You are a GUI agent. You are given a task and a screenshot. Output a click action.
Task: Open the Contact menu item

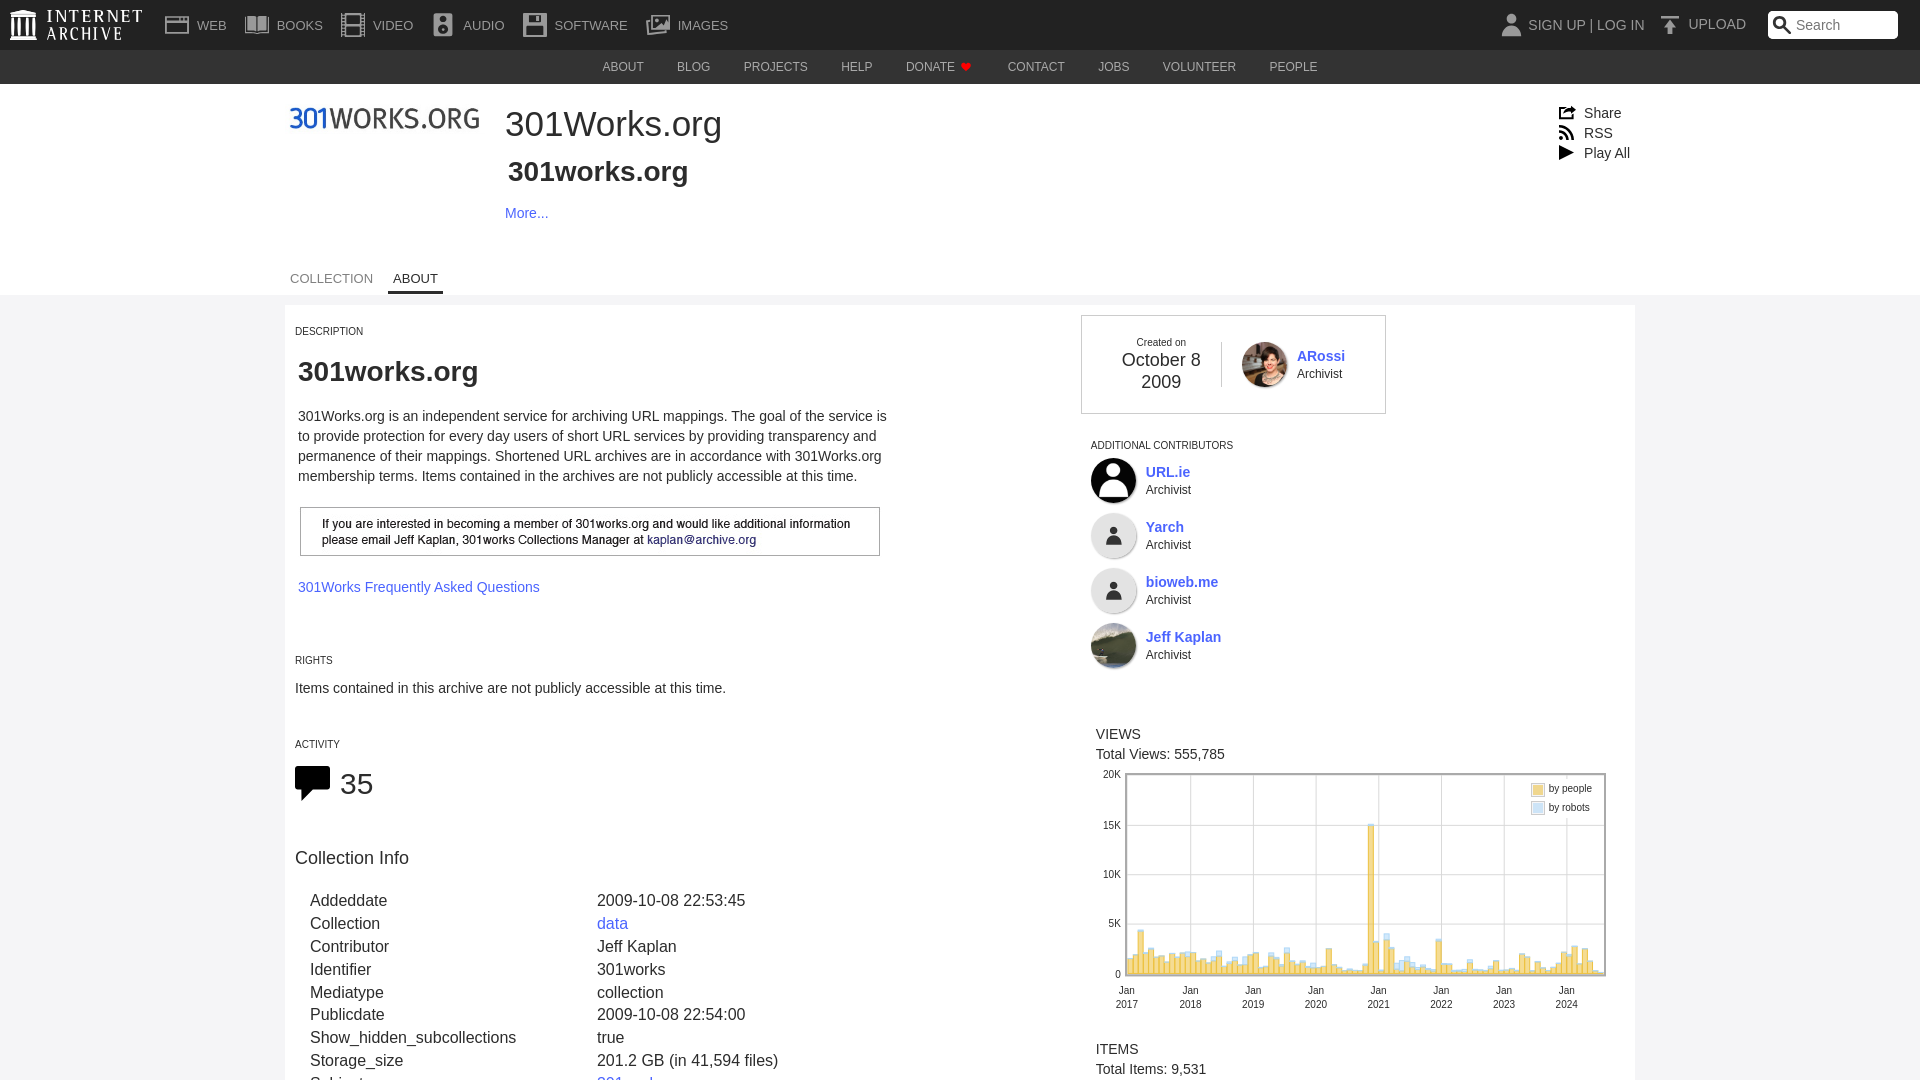click(1036, 67)
